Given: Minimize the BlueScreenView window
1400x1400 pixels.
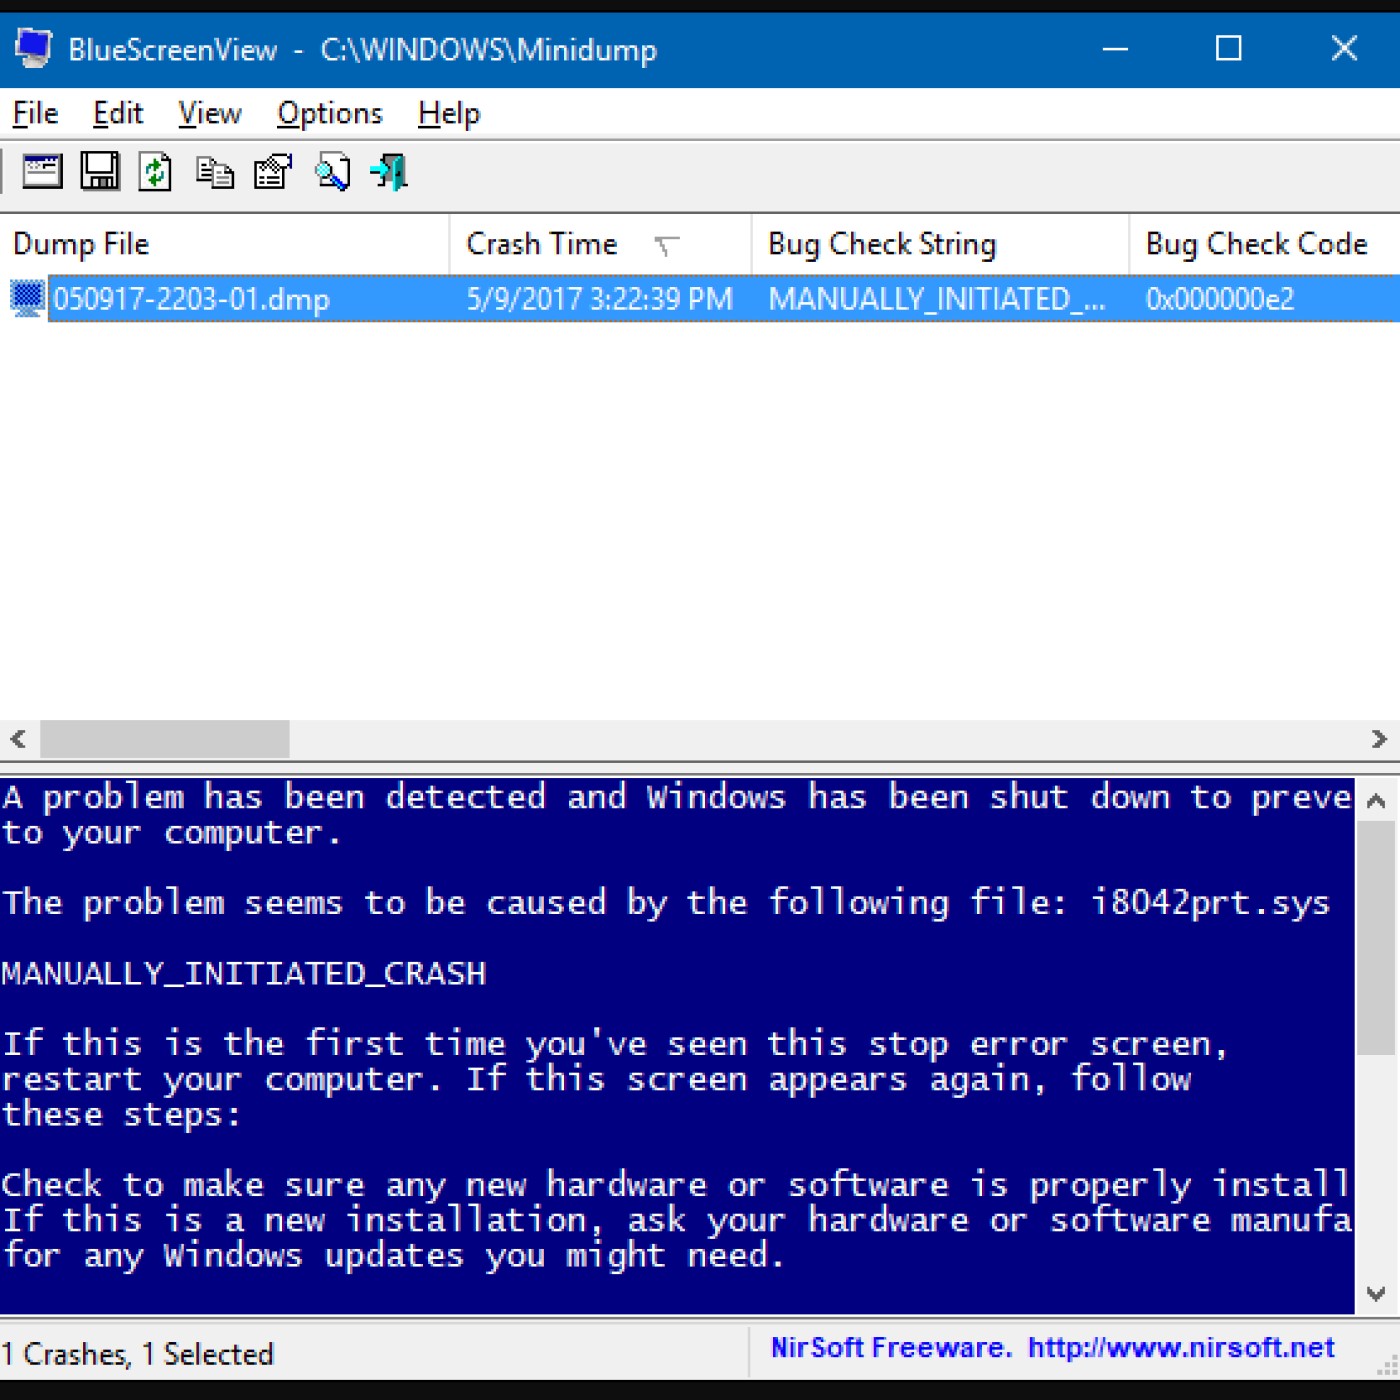Looking at the screenshot, I should (1115, 48).
